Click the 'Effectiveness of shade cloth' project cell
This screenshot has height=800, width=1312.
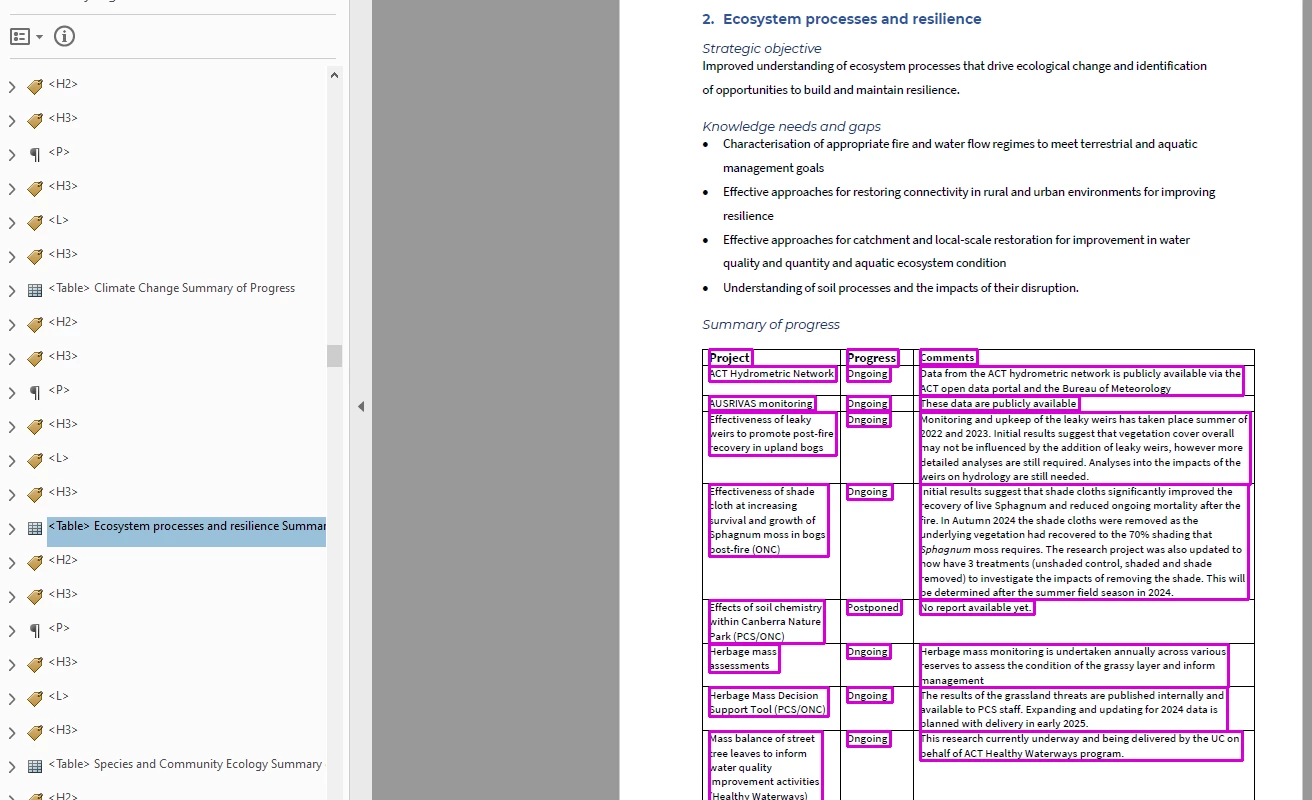(x=769, y=521)
